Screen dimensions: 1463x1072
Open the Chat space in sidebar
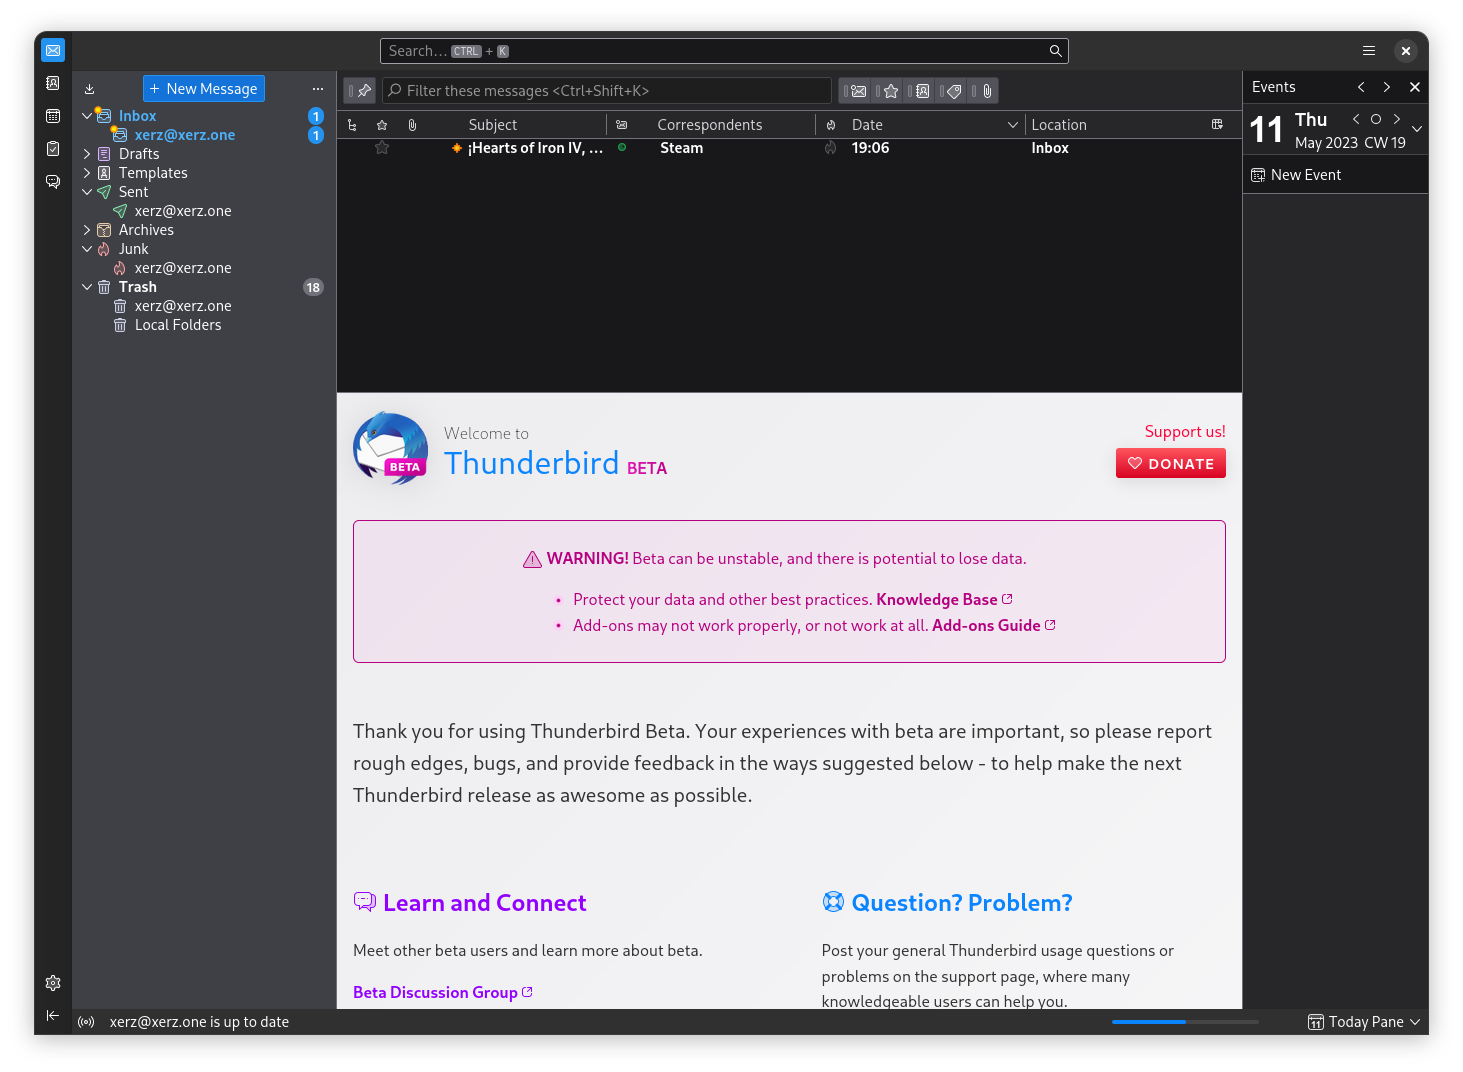tap(53, 181)
